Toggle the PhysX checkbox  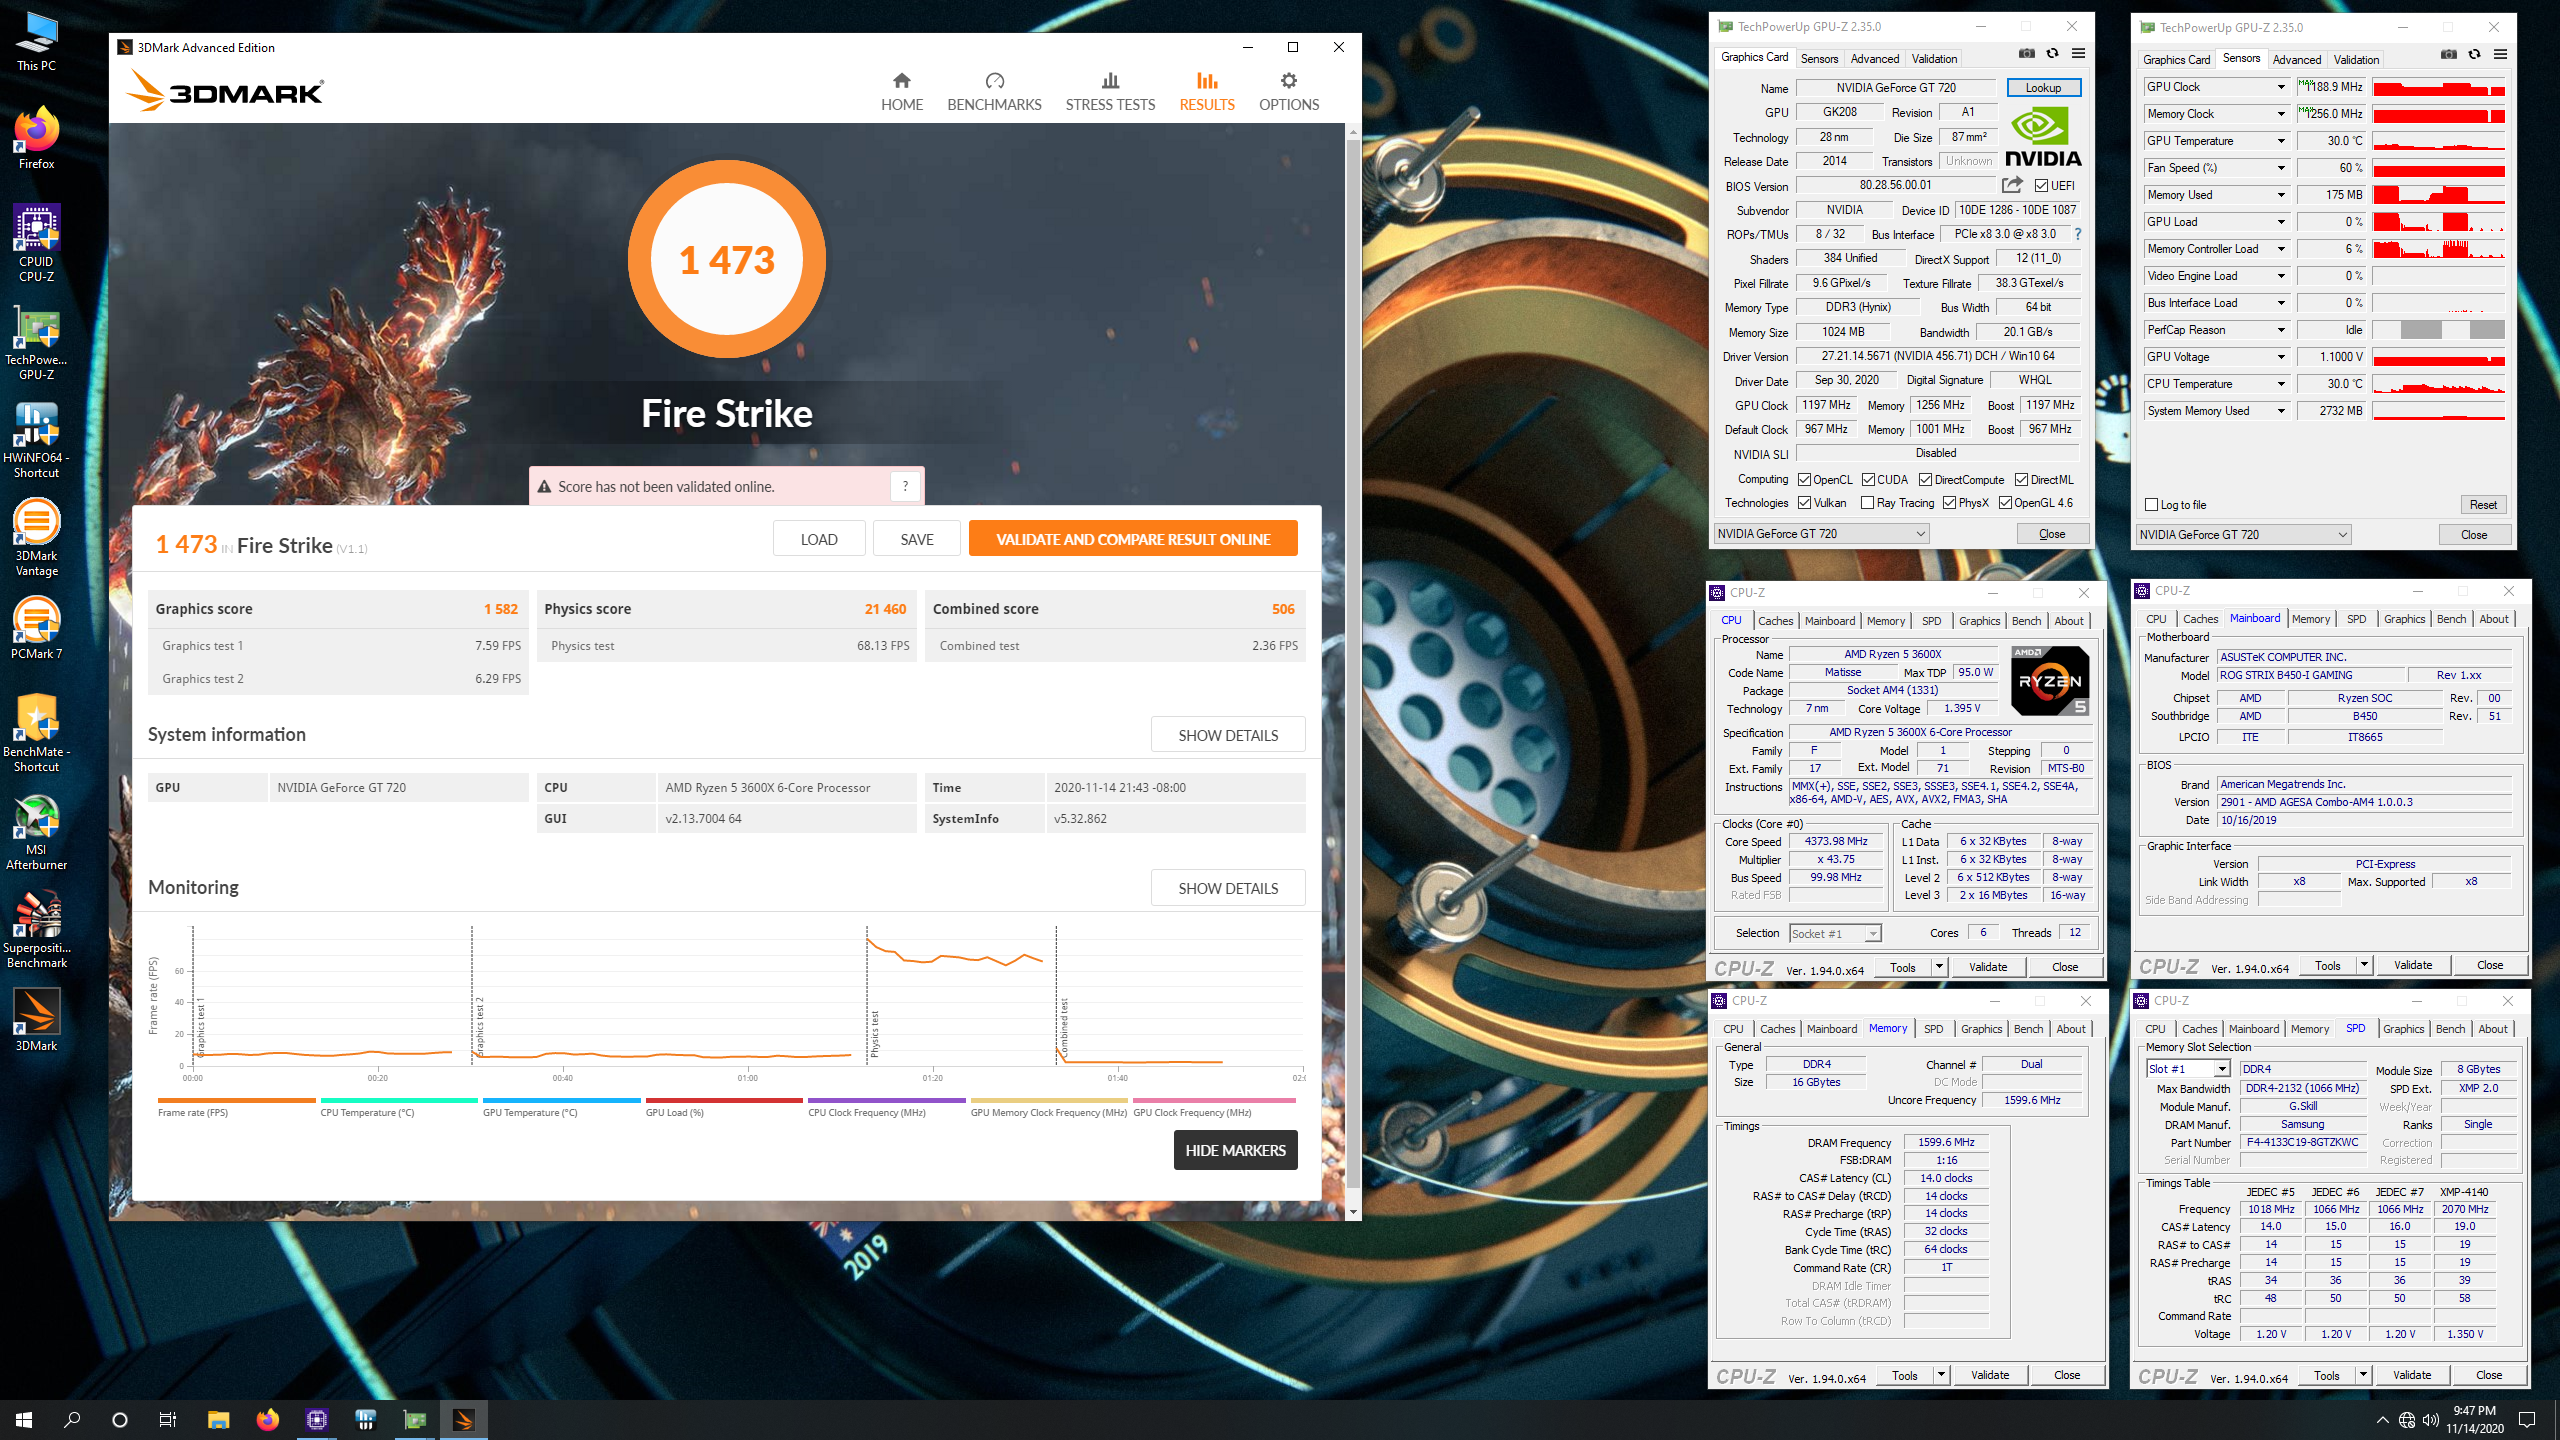click(1949, 503)
